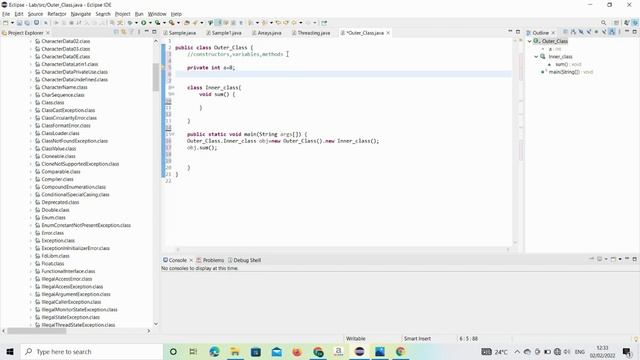Click the Windows Start button
The height and width of the screenshot is (360, 640).
[10, 351]
